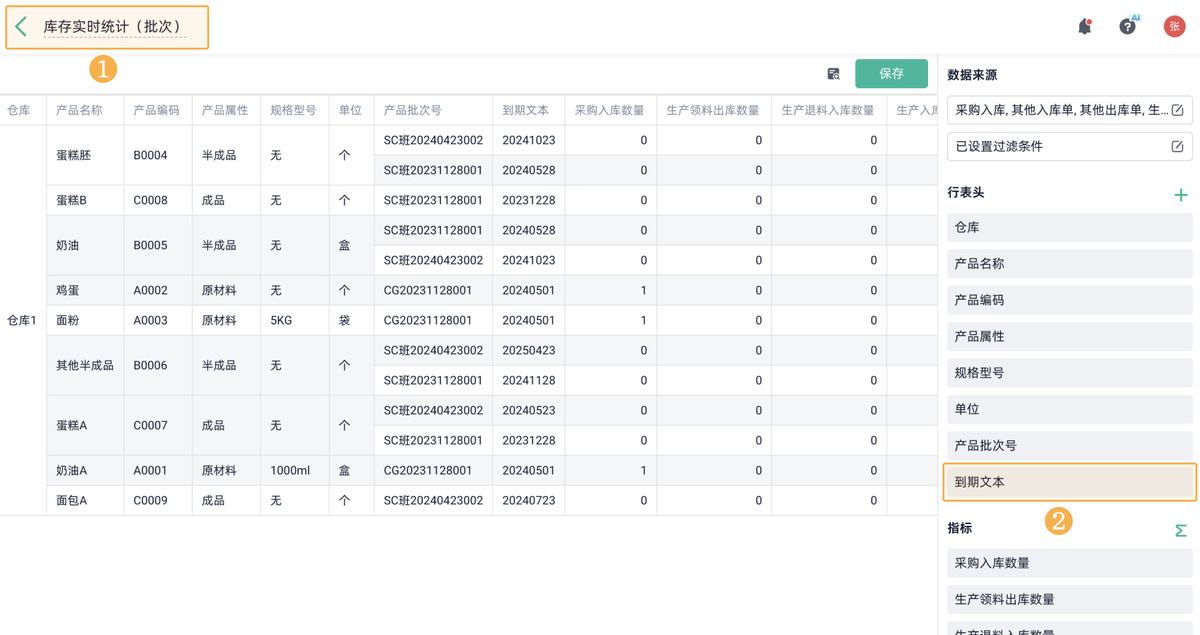This screenshot has width=1200, height=635.
Task: Click the data preview icon beside Save
Action: pos(833,74)
